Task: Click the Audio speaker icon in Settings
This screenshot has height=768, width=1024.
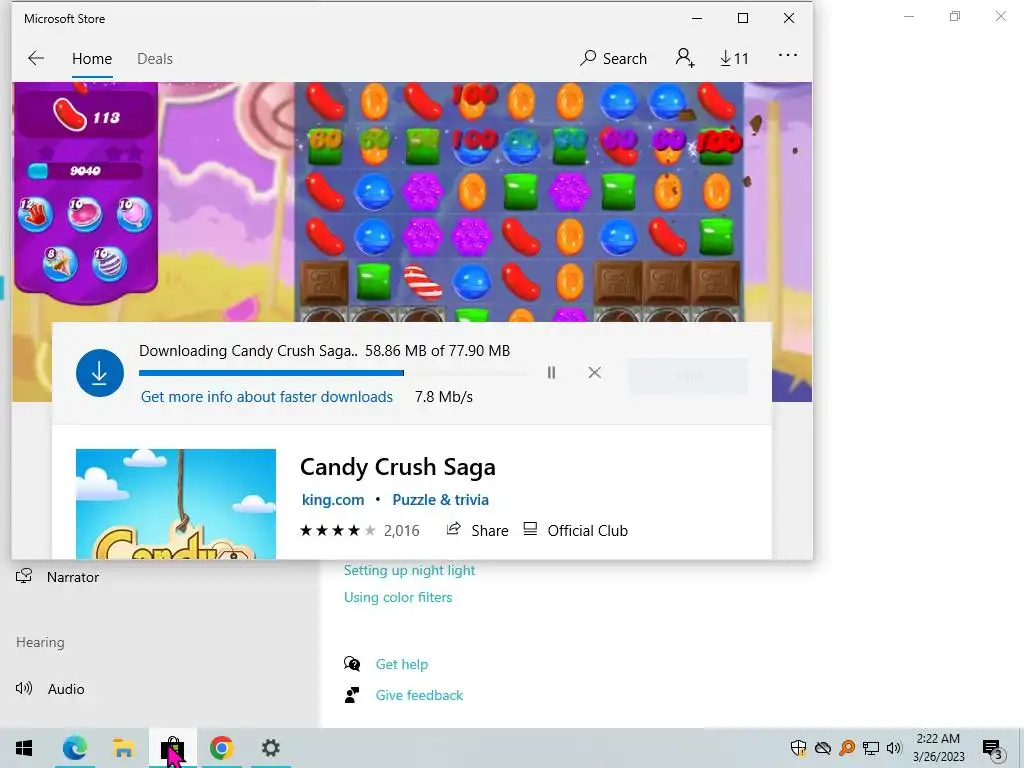Action: pyautogui.click(x=24, y=688)
